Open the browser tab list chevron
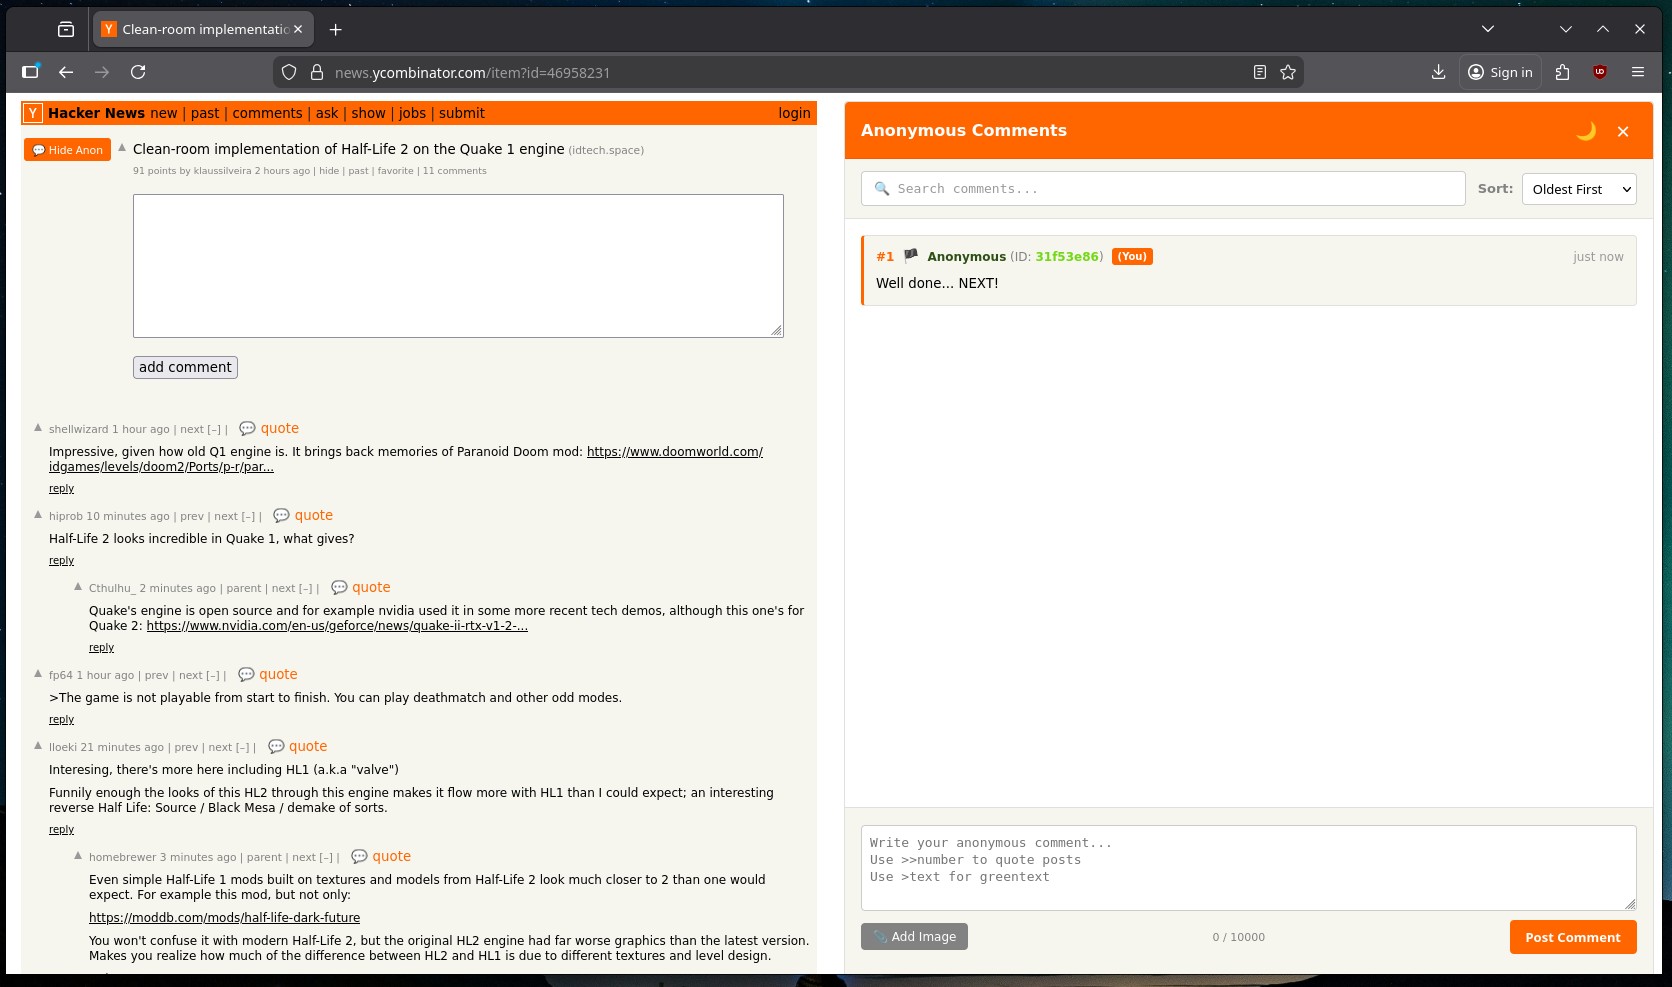1672x987 pixels. [1487, 28]
